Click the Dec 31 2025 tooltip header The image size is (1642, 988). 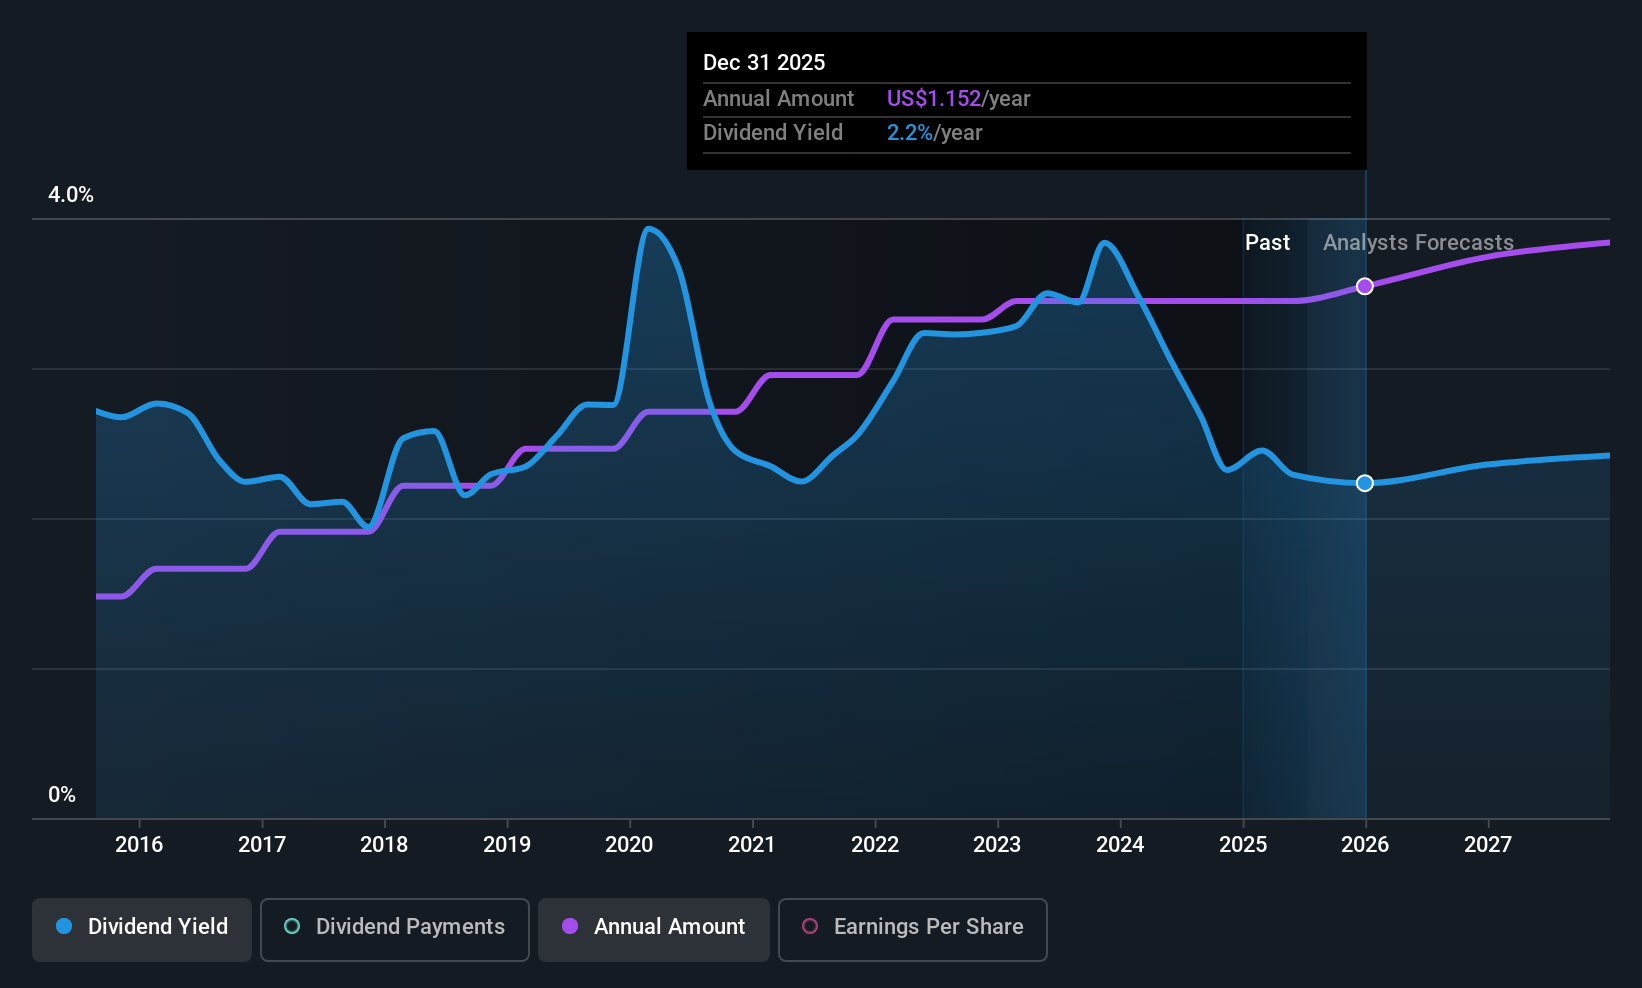(764, 63)
